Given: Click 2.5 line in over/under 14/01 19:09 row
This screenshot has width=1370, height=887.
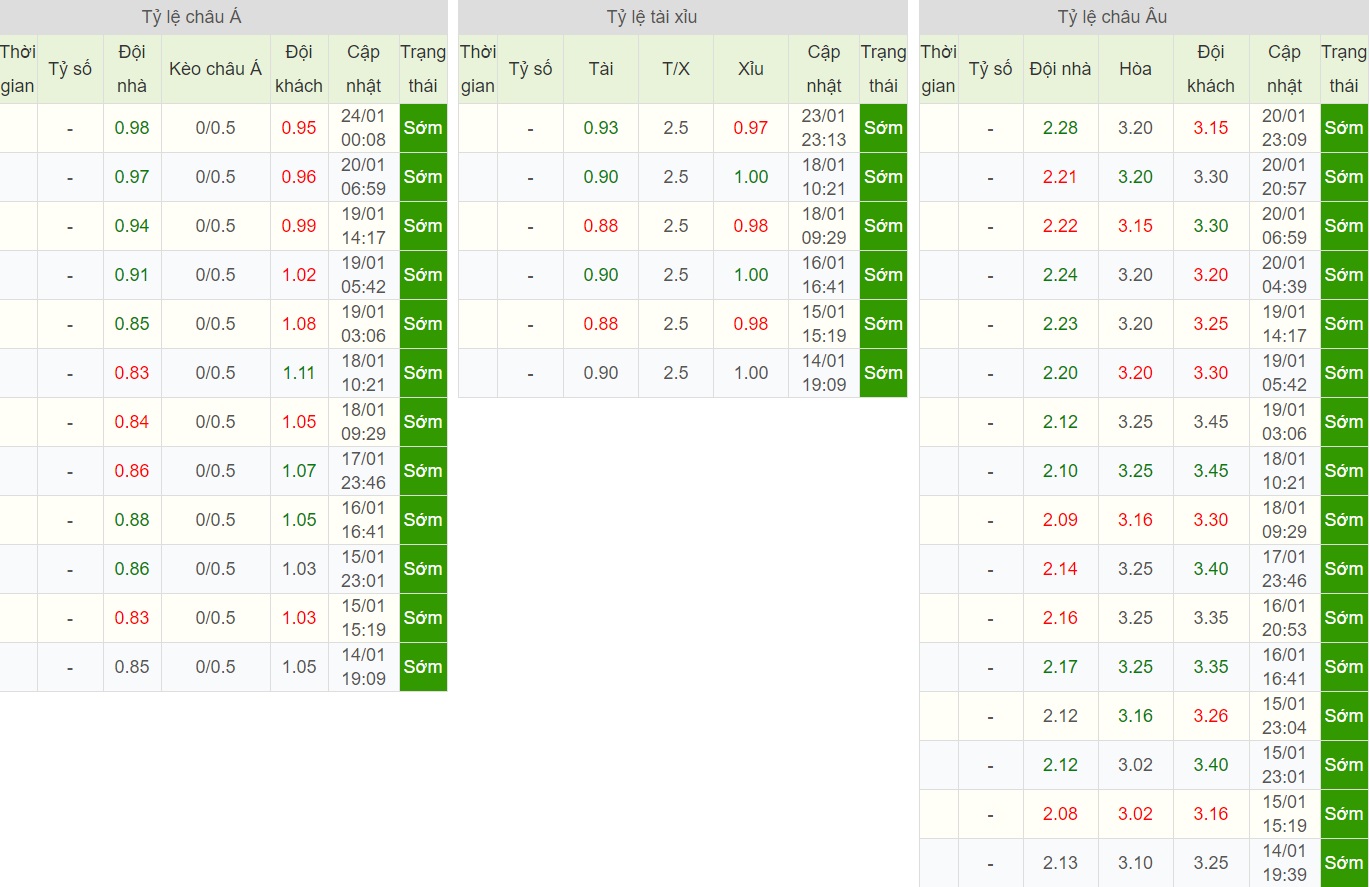Looking at the screenshot, I should coord(676,373).
